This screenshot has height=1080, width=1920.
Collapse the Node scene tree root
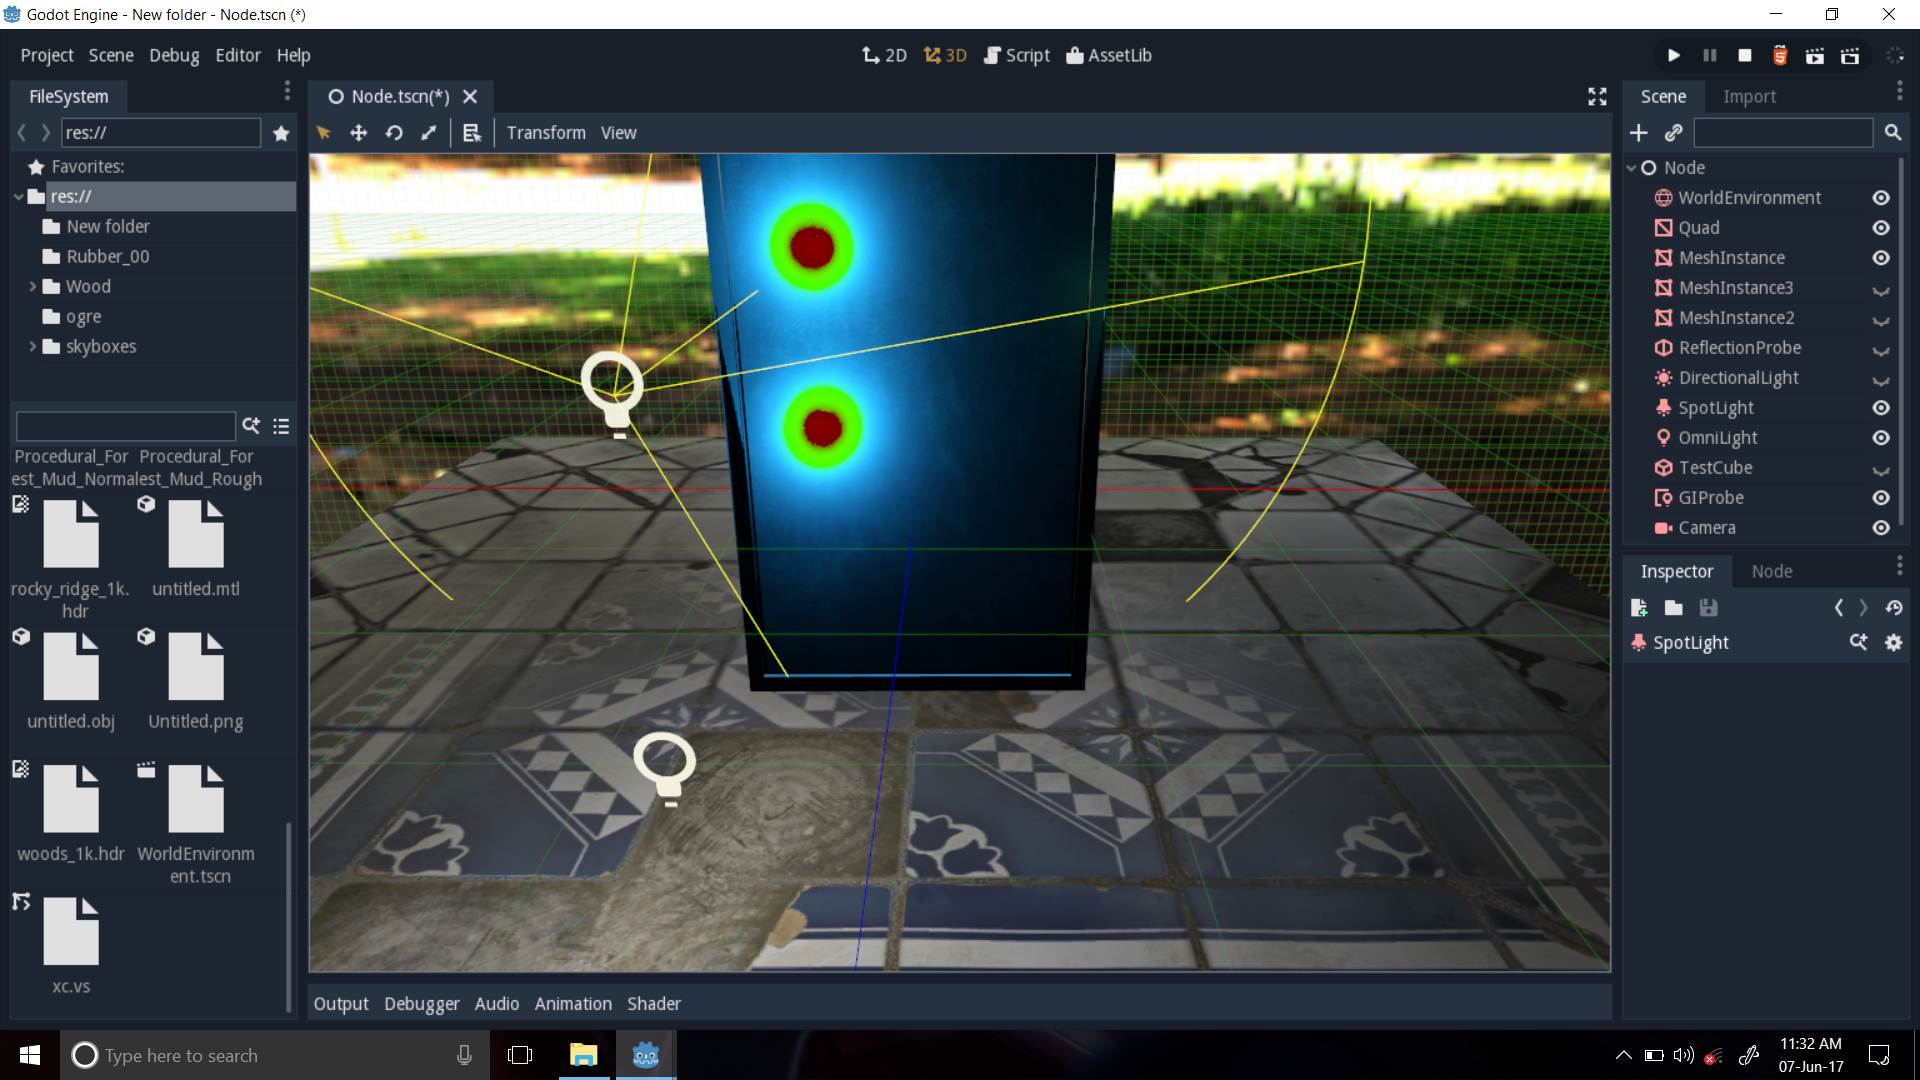1633,167
